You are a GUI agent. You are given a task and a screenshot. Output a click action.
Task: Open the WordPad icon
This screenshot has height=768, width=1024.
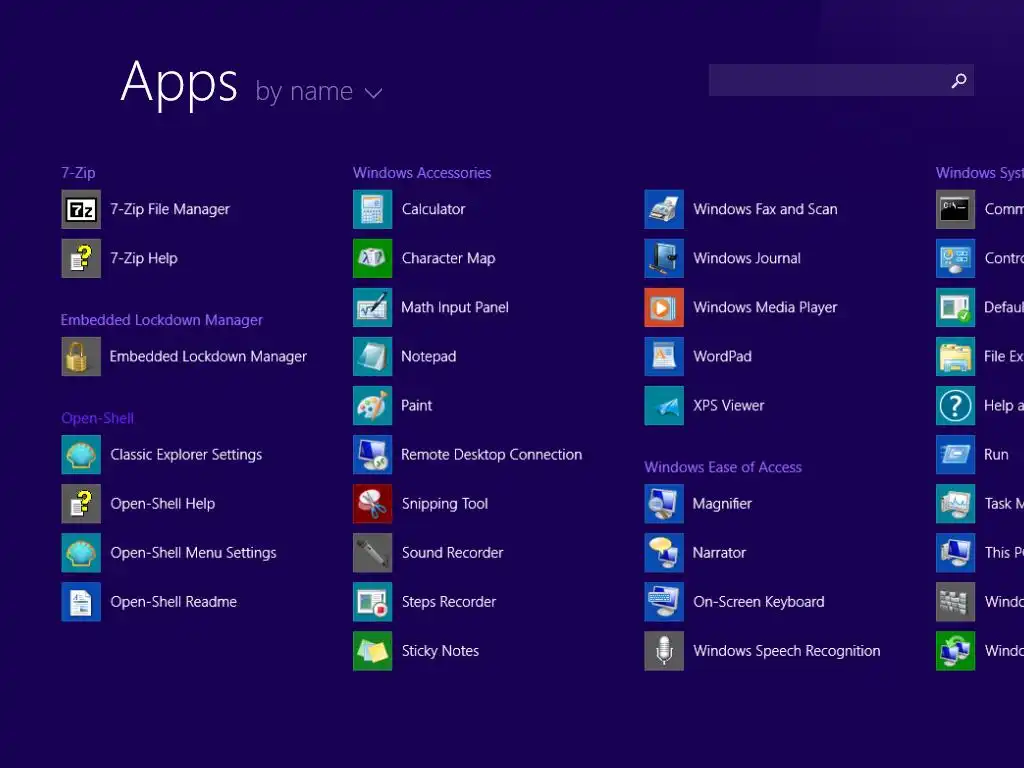click(x=664, y=357)
